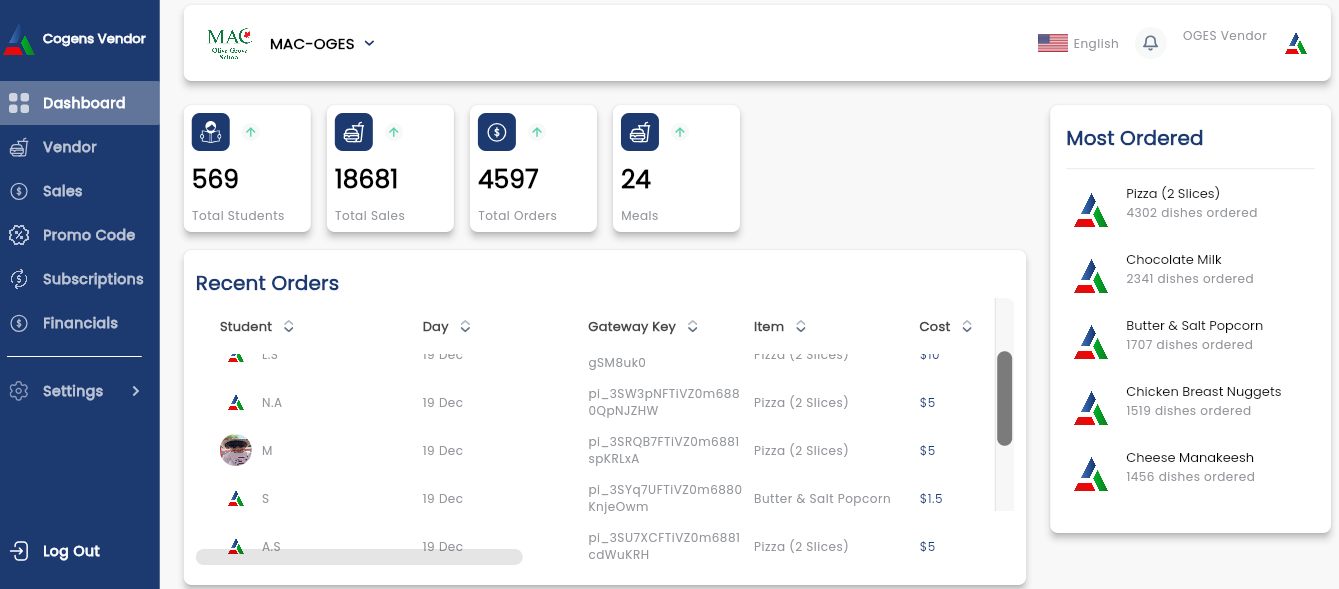The image size is (1339, 589).
Task: Open the Vendor menu item
Action: tap(69, 147)
